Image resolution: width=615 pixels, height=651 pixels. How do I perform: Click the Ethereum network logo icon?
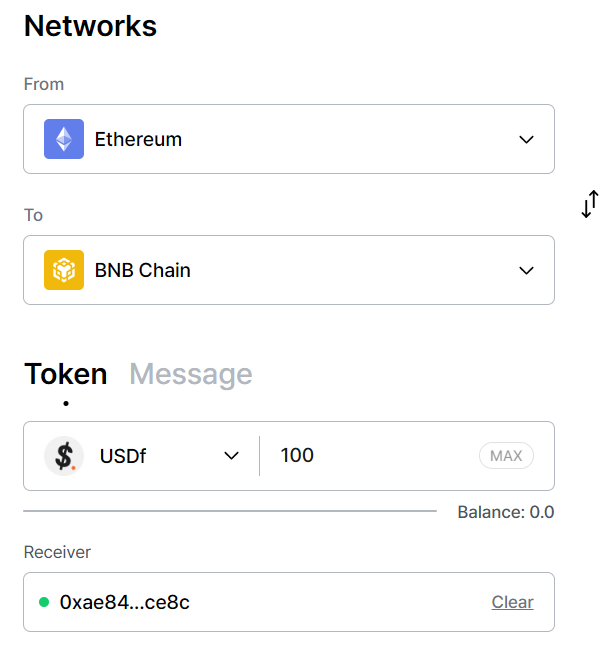[64, 139]
